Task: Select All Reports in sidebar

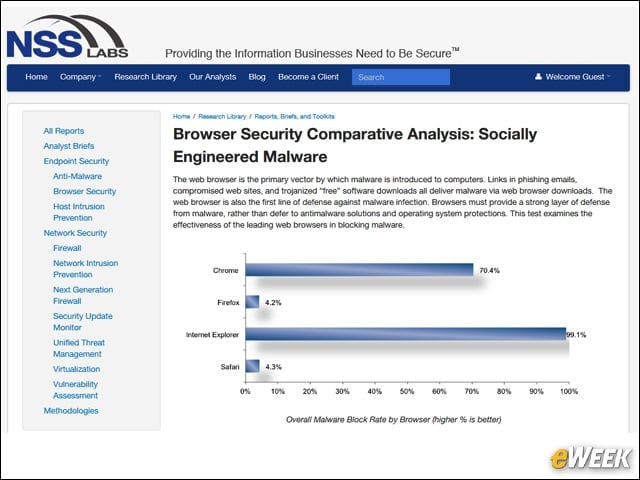Action: pyautogui.click(x=64, y=131)
